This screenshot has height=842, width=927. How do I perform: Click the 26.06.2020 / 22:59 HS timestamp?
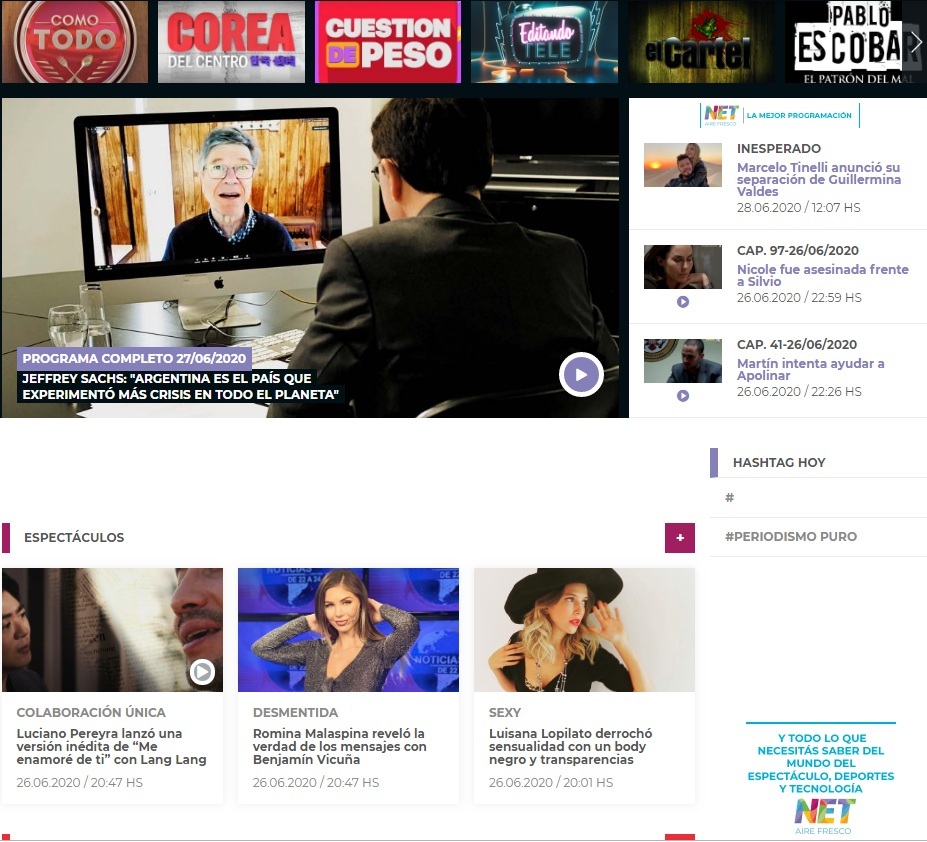coord(799,297)
